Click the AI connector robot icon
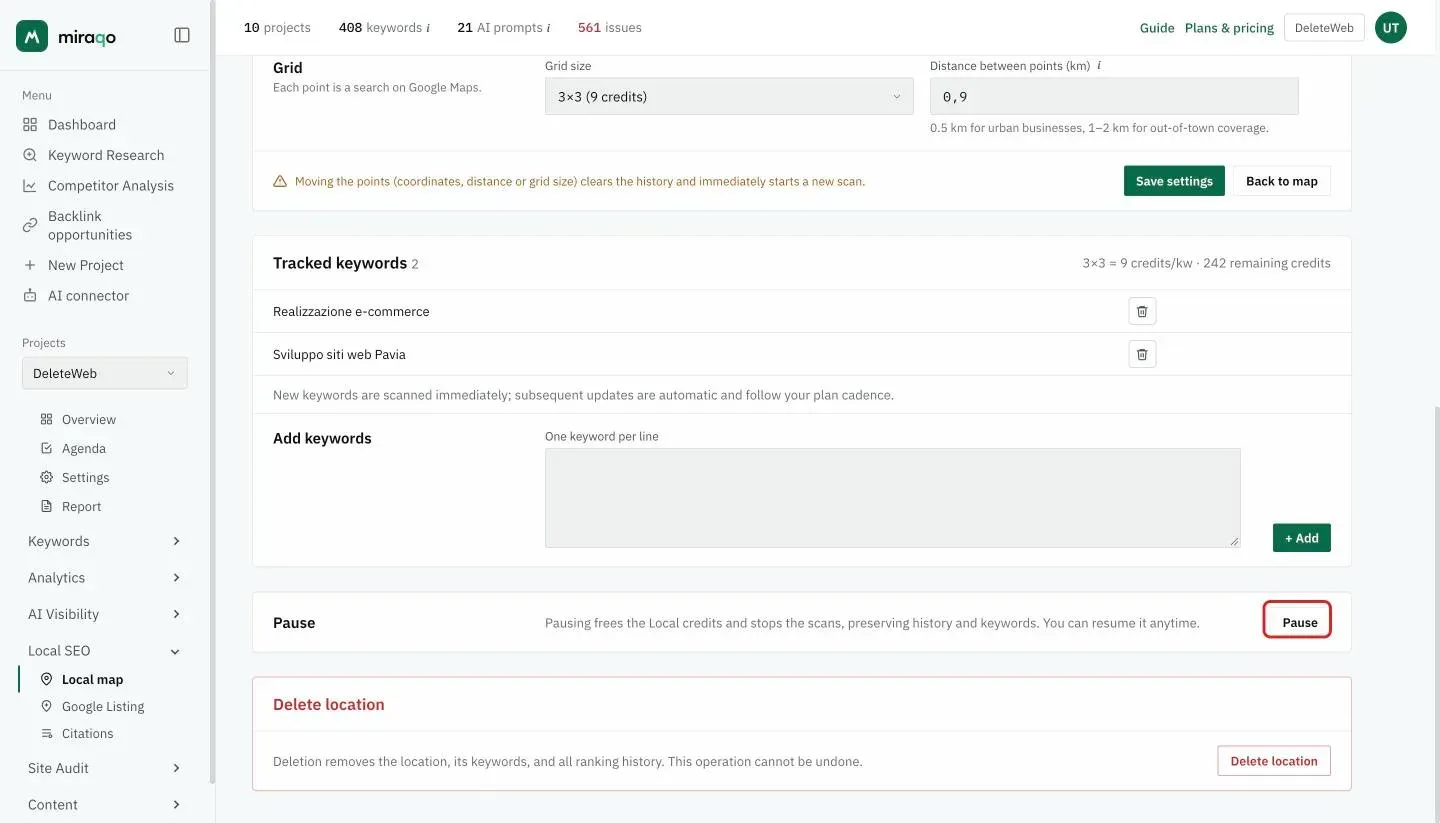 [x=30, y=296]
